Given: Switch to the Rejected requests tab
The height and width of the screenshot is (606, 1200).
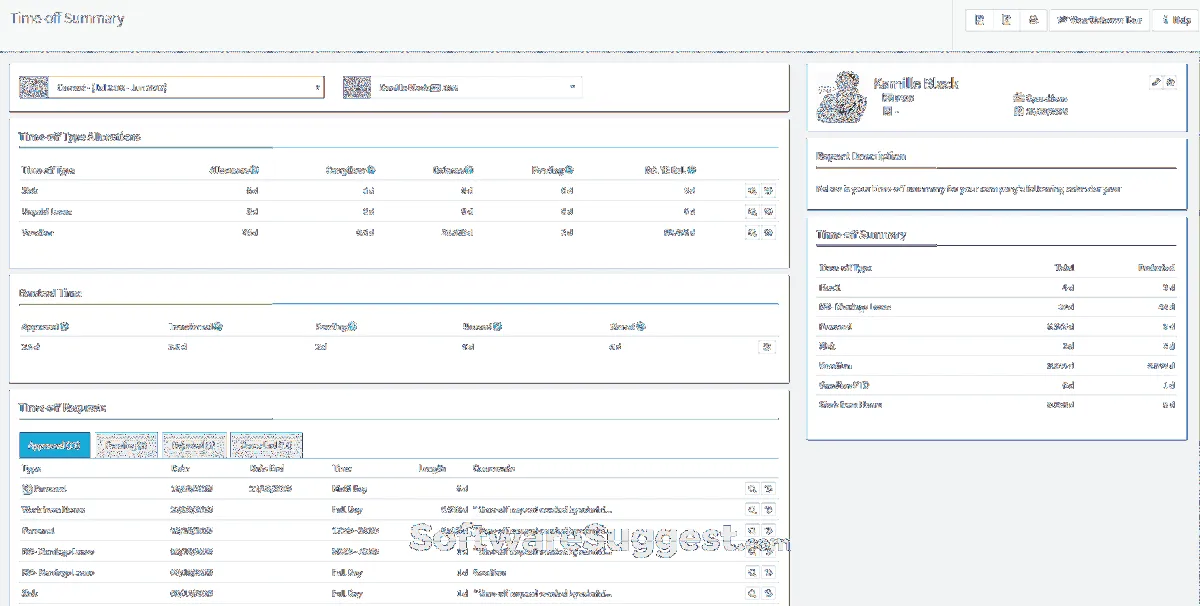Looking at the screenshot, I should coord(194,445).
